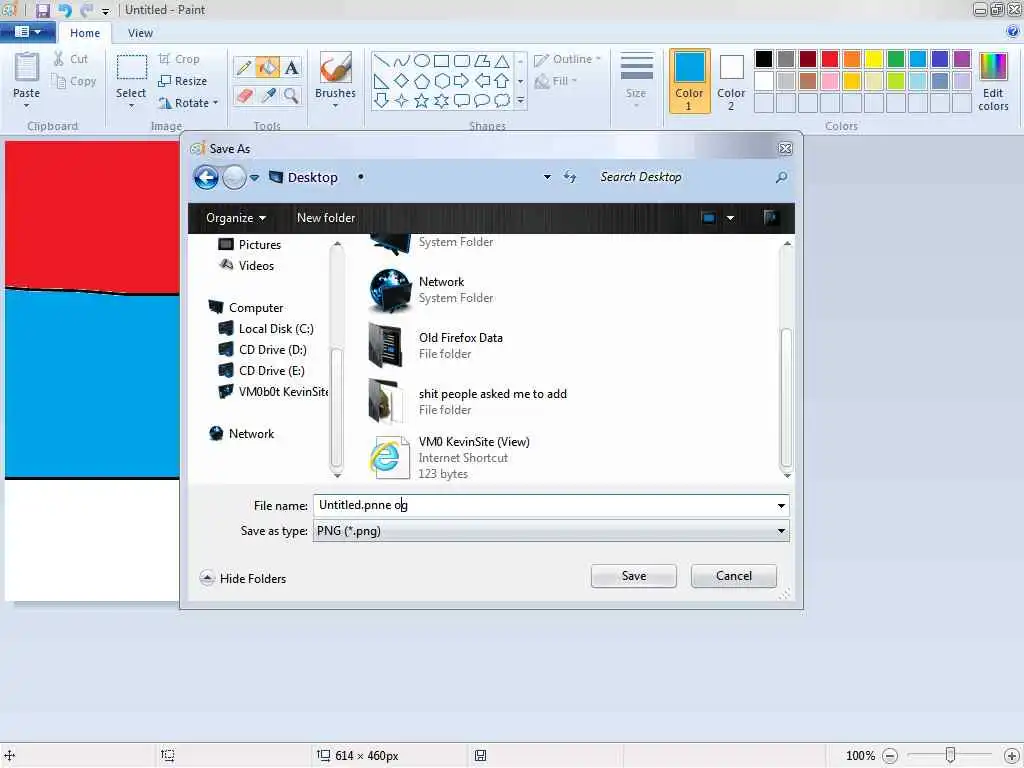Click the zoom slider handle
Image resolution: width=1024 pixels, height=768 pixels.
coord(950,755)
